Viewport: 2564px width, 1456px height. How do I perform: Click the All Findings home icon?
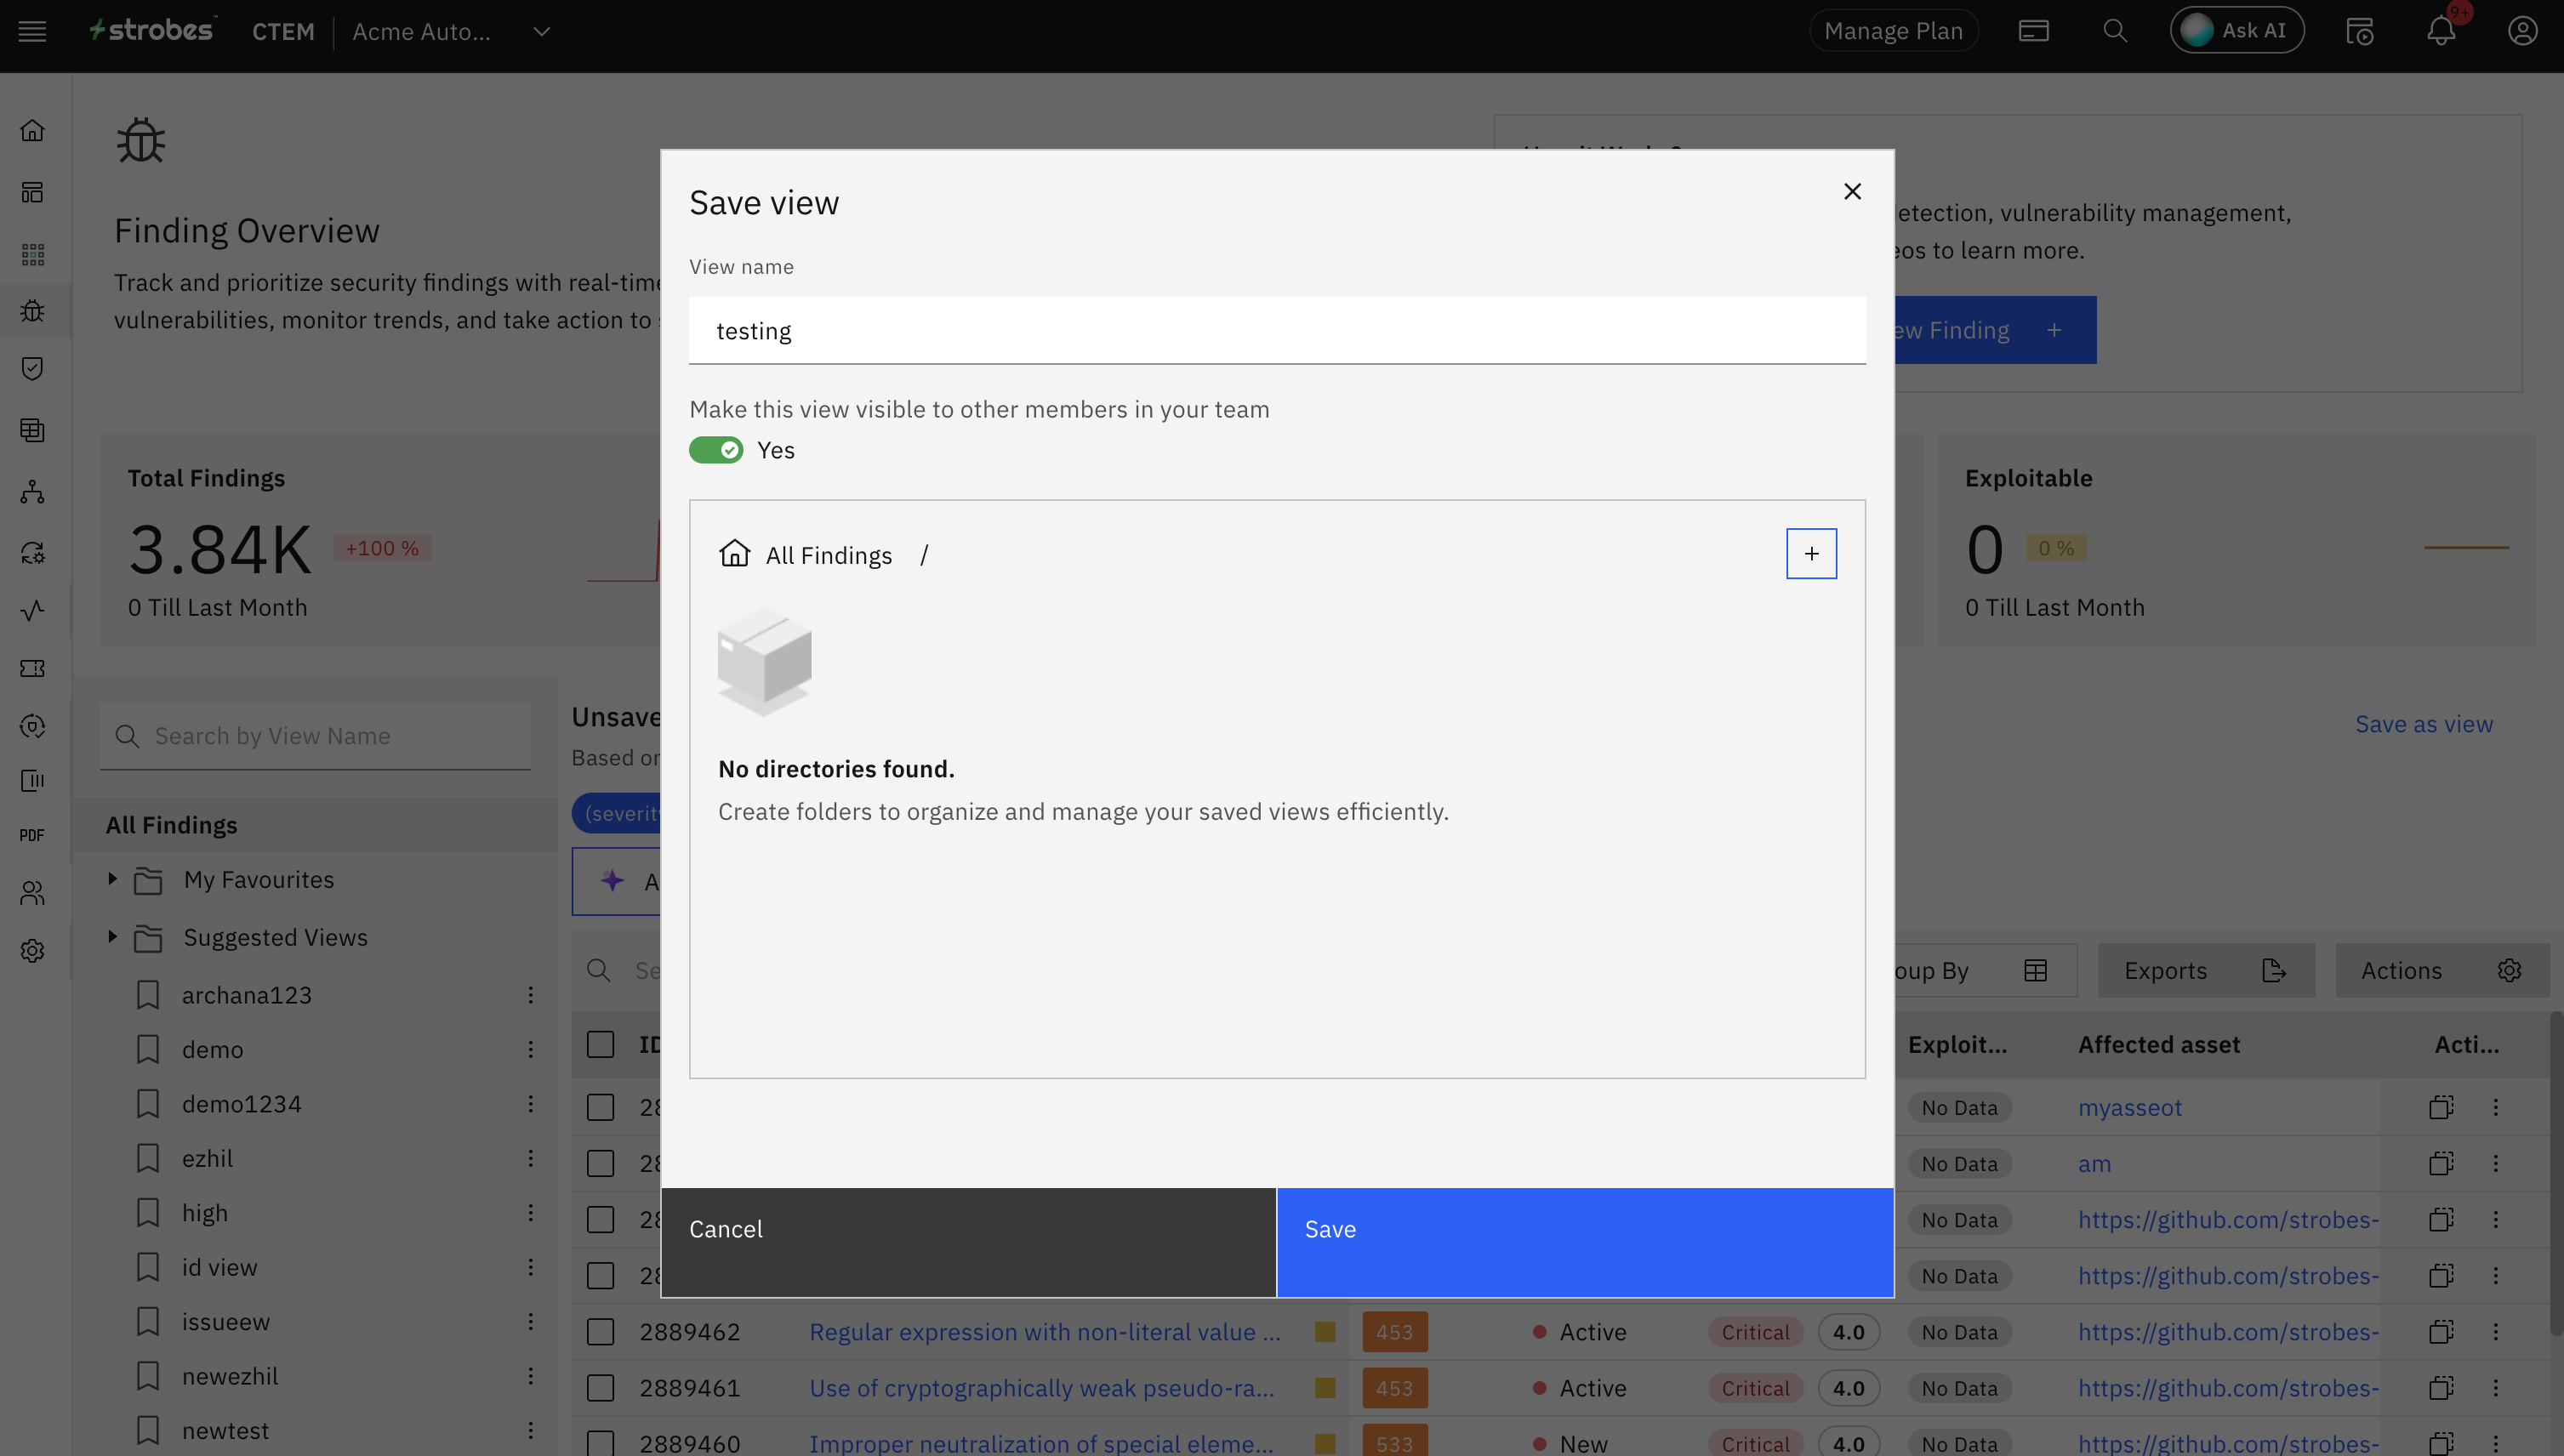click(734, 554)
